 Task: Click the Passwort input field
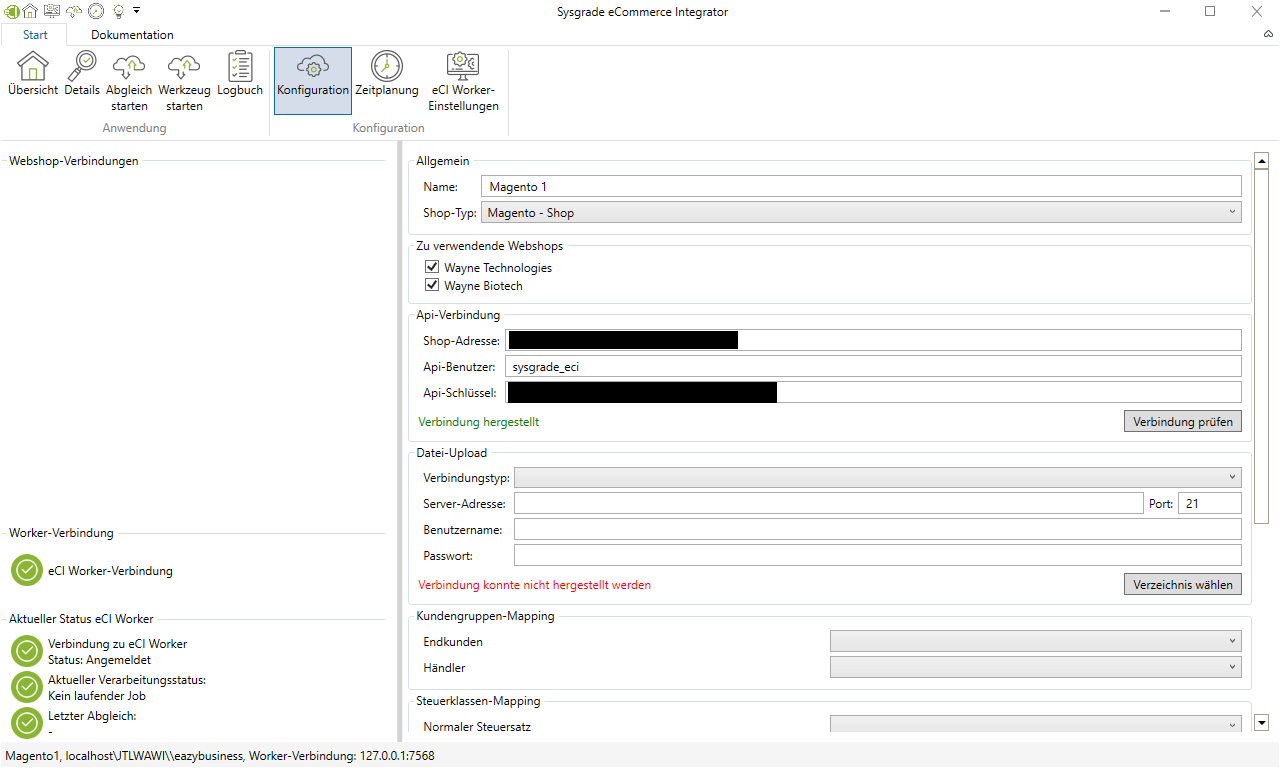[878, 555]
